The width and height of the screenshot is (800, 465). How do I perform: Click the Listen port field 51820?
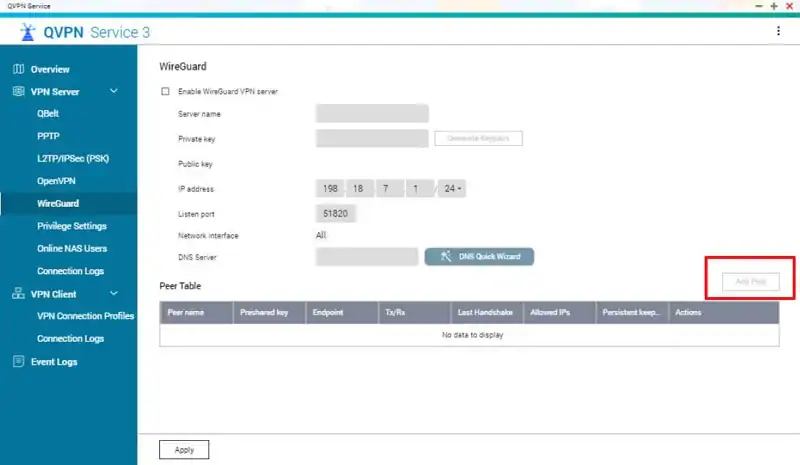[335, 213]
